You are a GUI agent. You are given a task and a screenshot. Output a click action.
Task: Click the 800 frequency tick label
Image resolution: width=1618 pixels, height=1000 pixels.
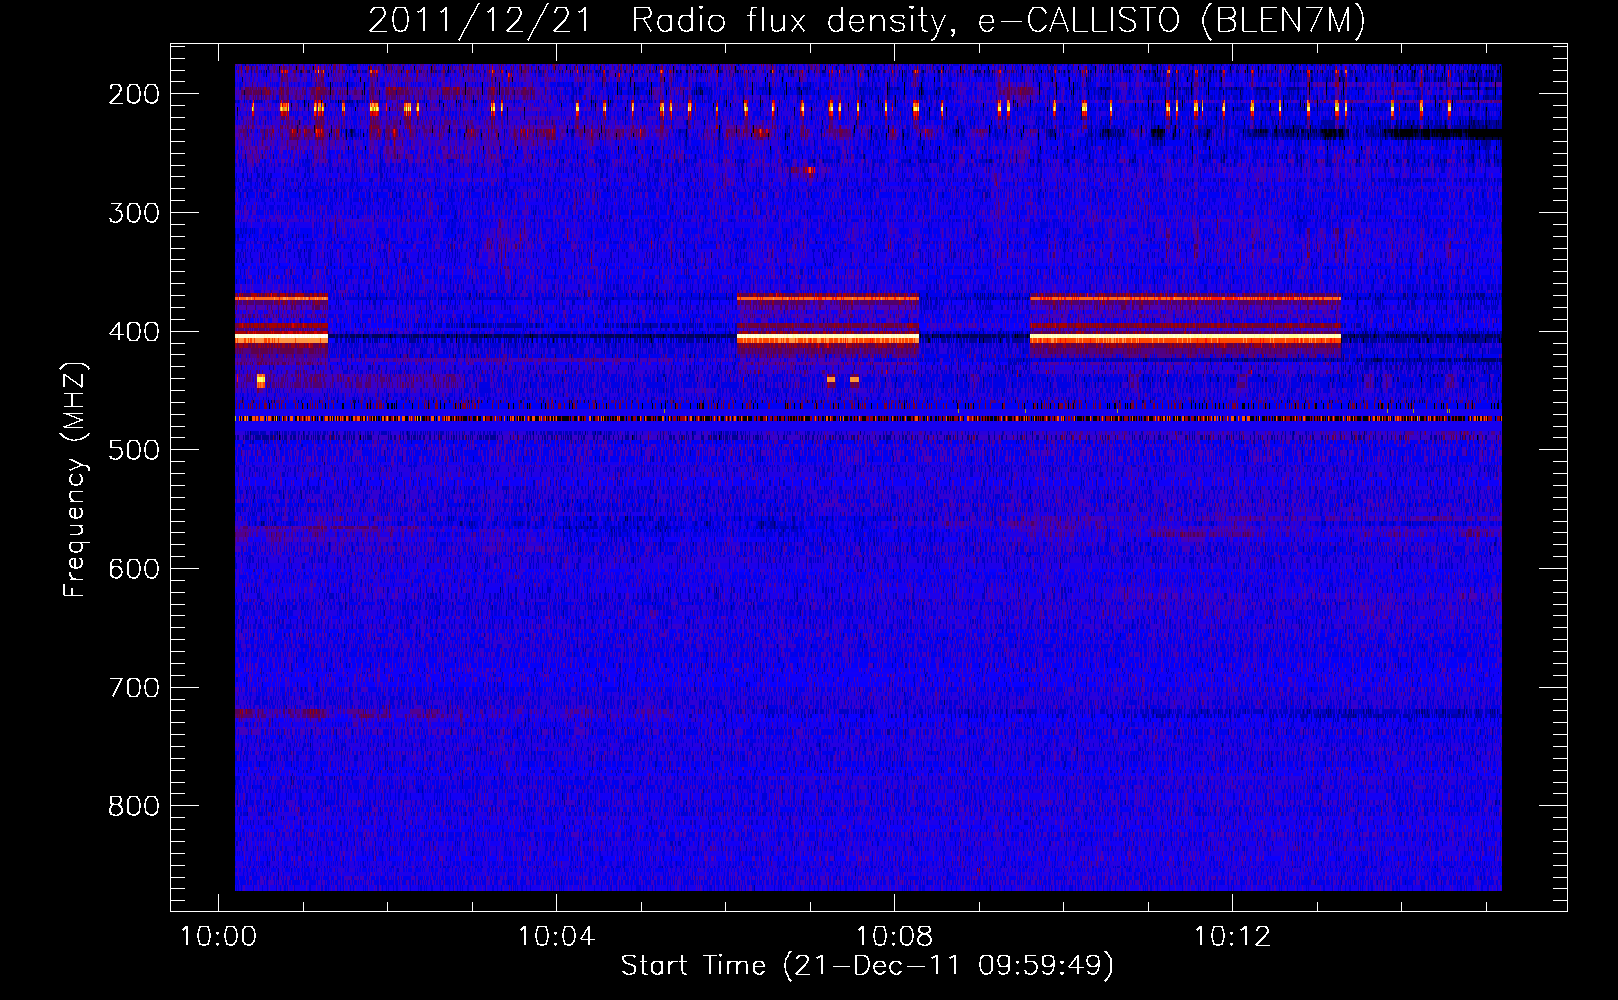[134, 806]
